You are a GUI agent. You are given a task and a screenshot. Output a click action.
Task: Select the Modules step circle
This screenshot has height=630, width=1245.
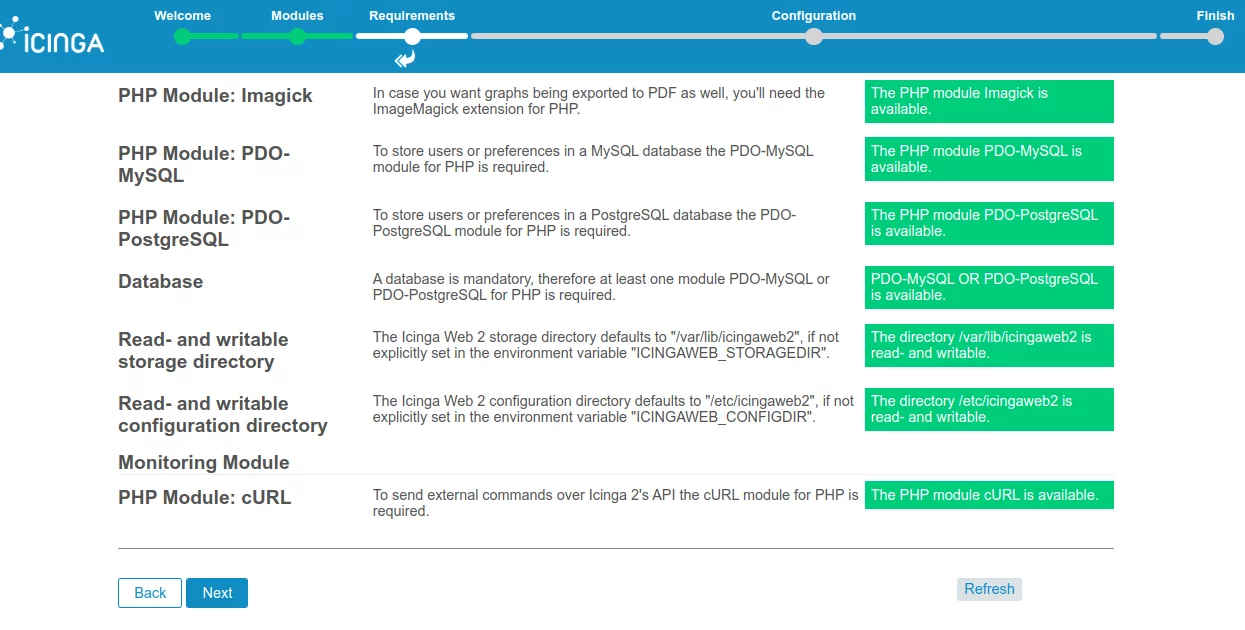pyautogui.click(x=297, y=37)
